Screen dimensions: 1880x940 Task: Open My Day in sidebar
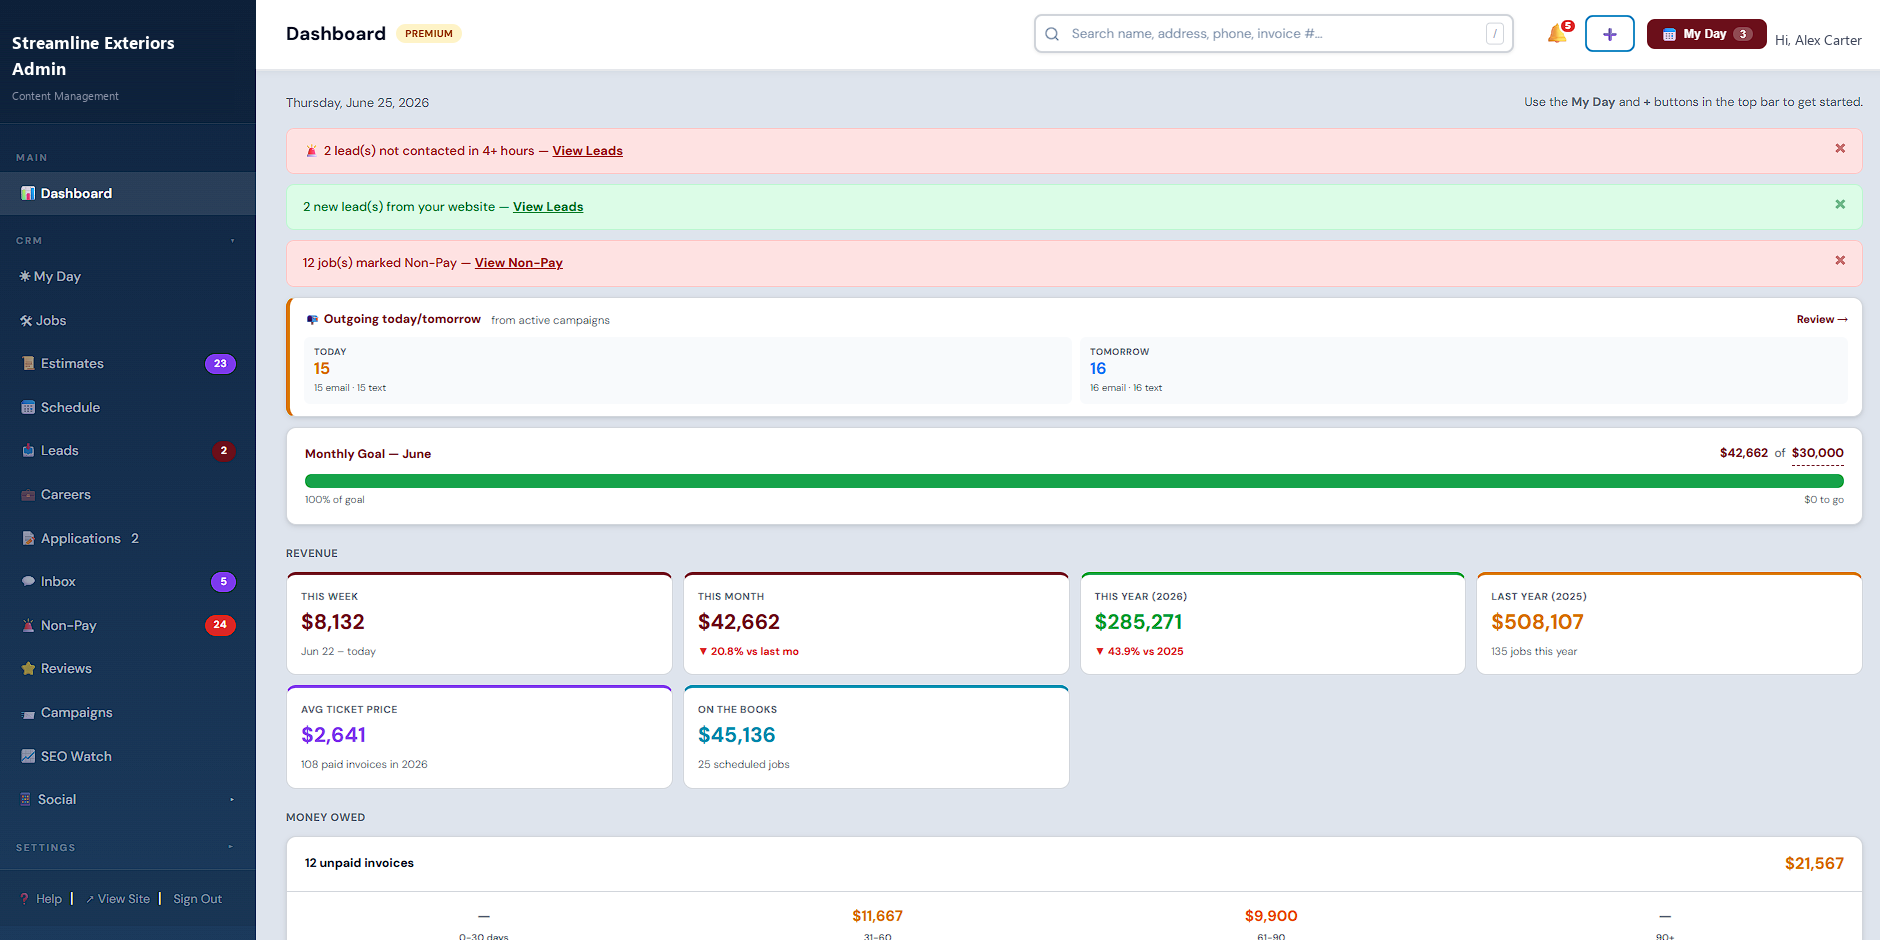(128, 276)
